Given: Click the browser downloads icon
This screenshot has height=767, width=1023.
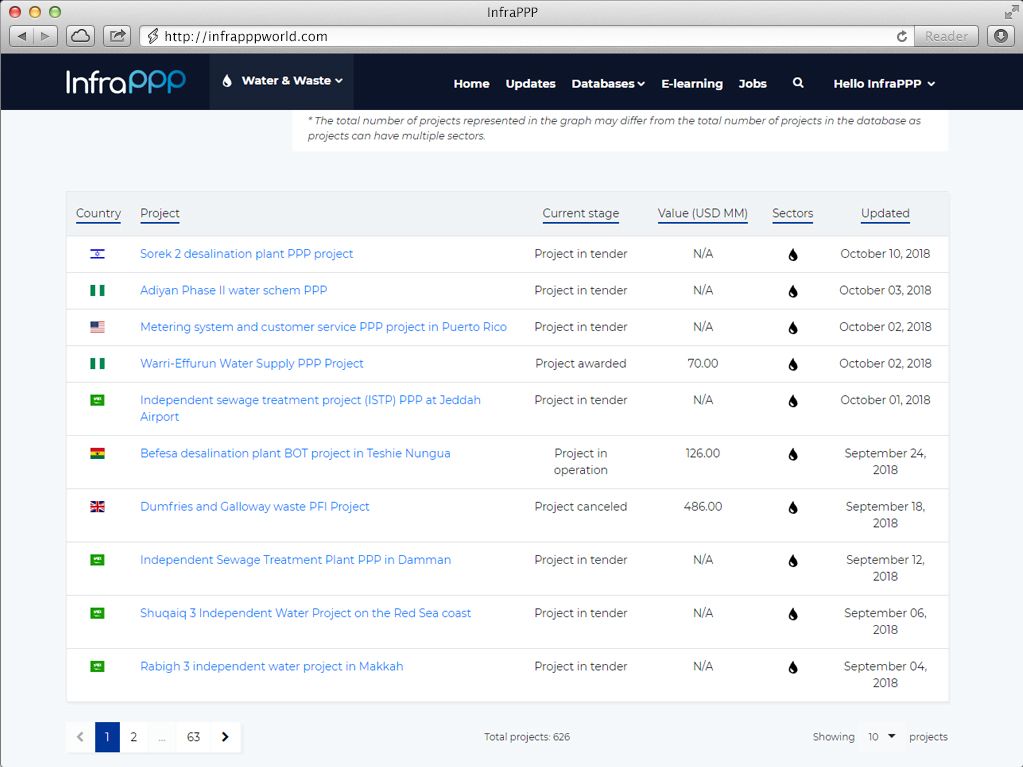Looking at the screenshot, I should coord(1000,36).
